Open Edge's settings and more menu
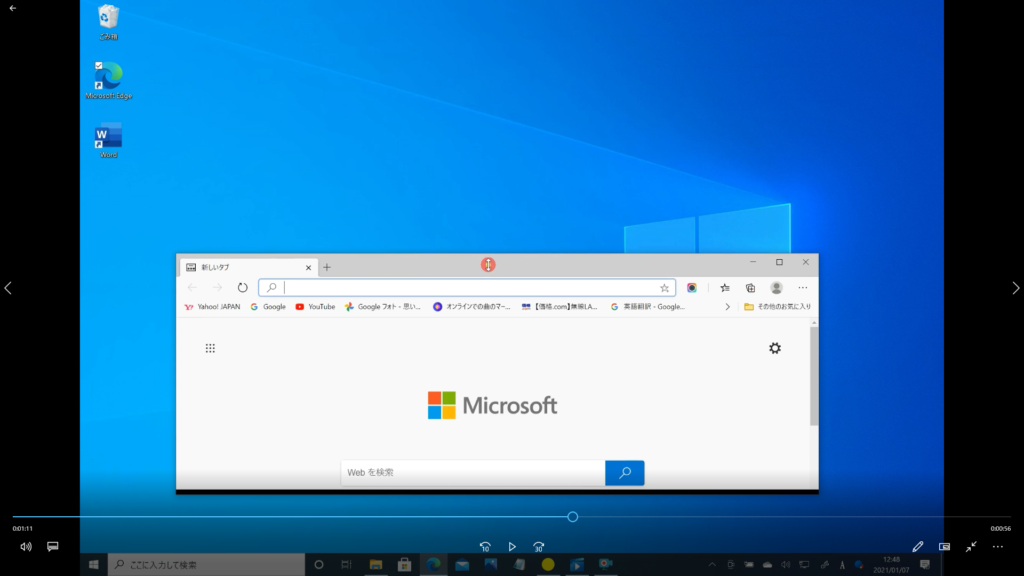 (x=803, y=287)
